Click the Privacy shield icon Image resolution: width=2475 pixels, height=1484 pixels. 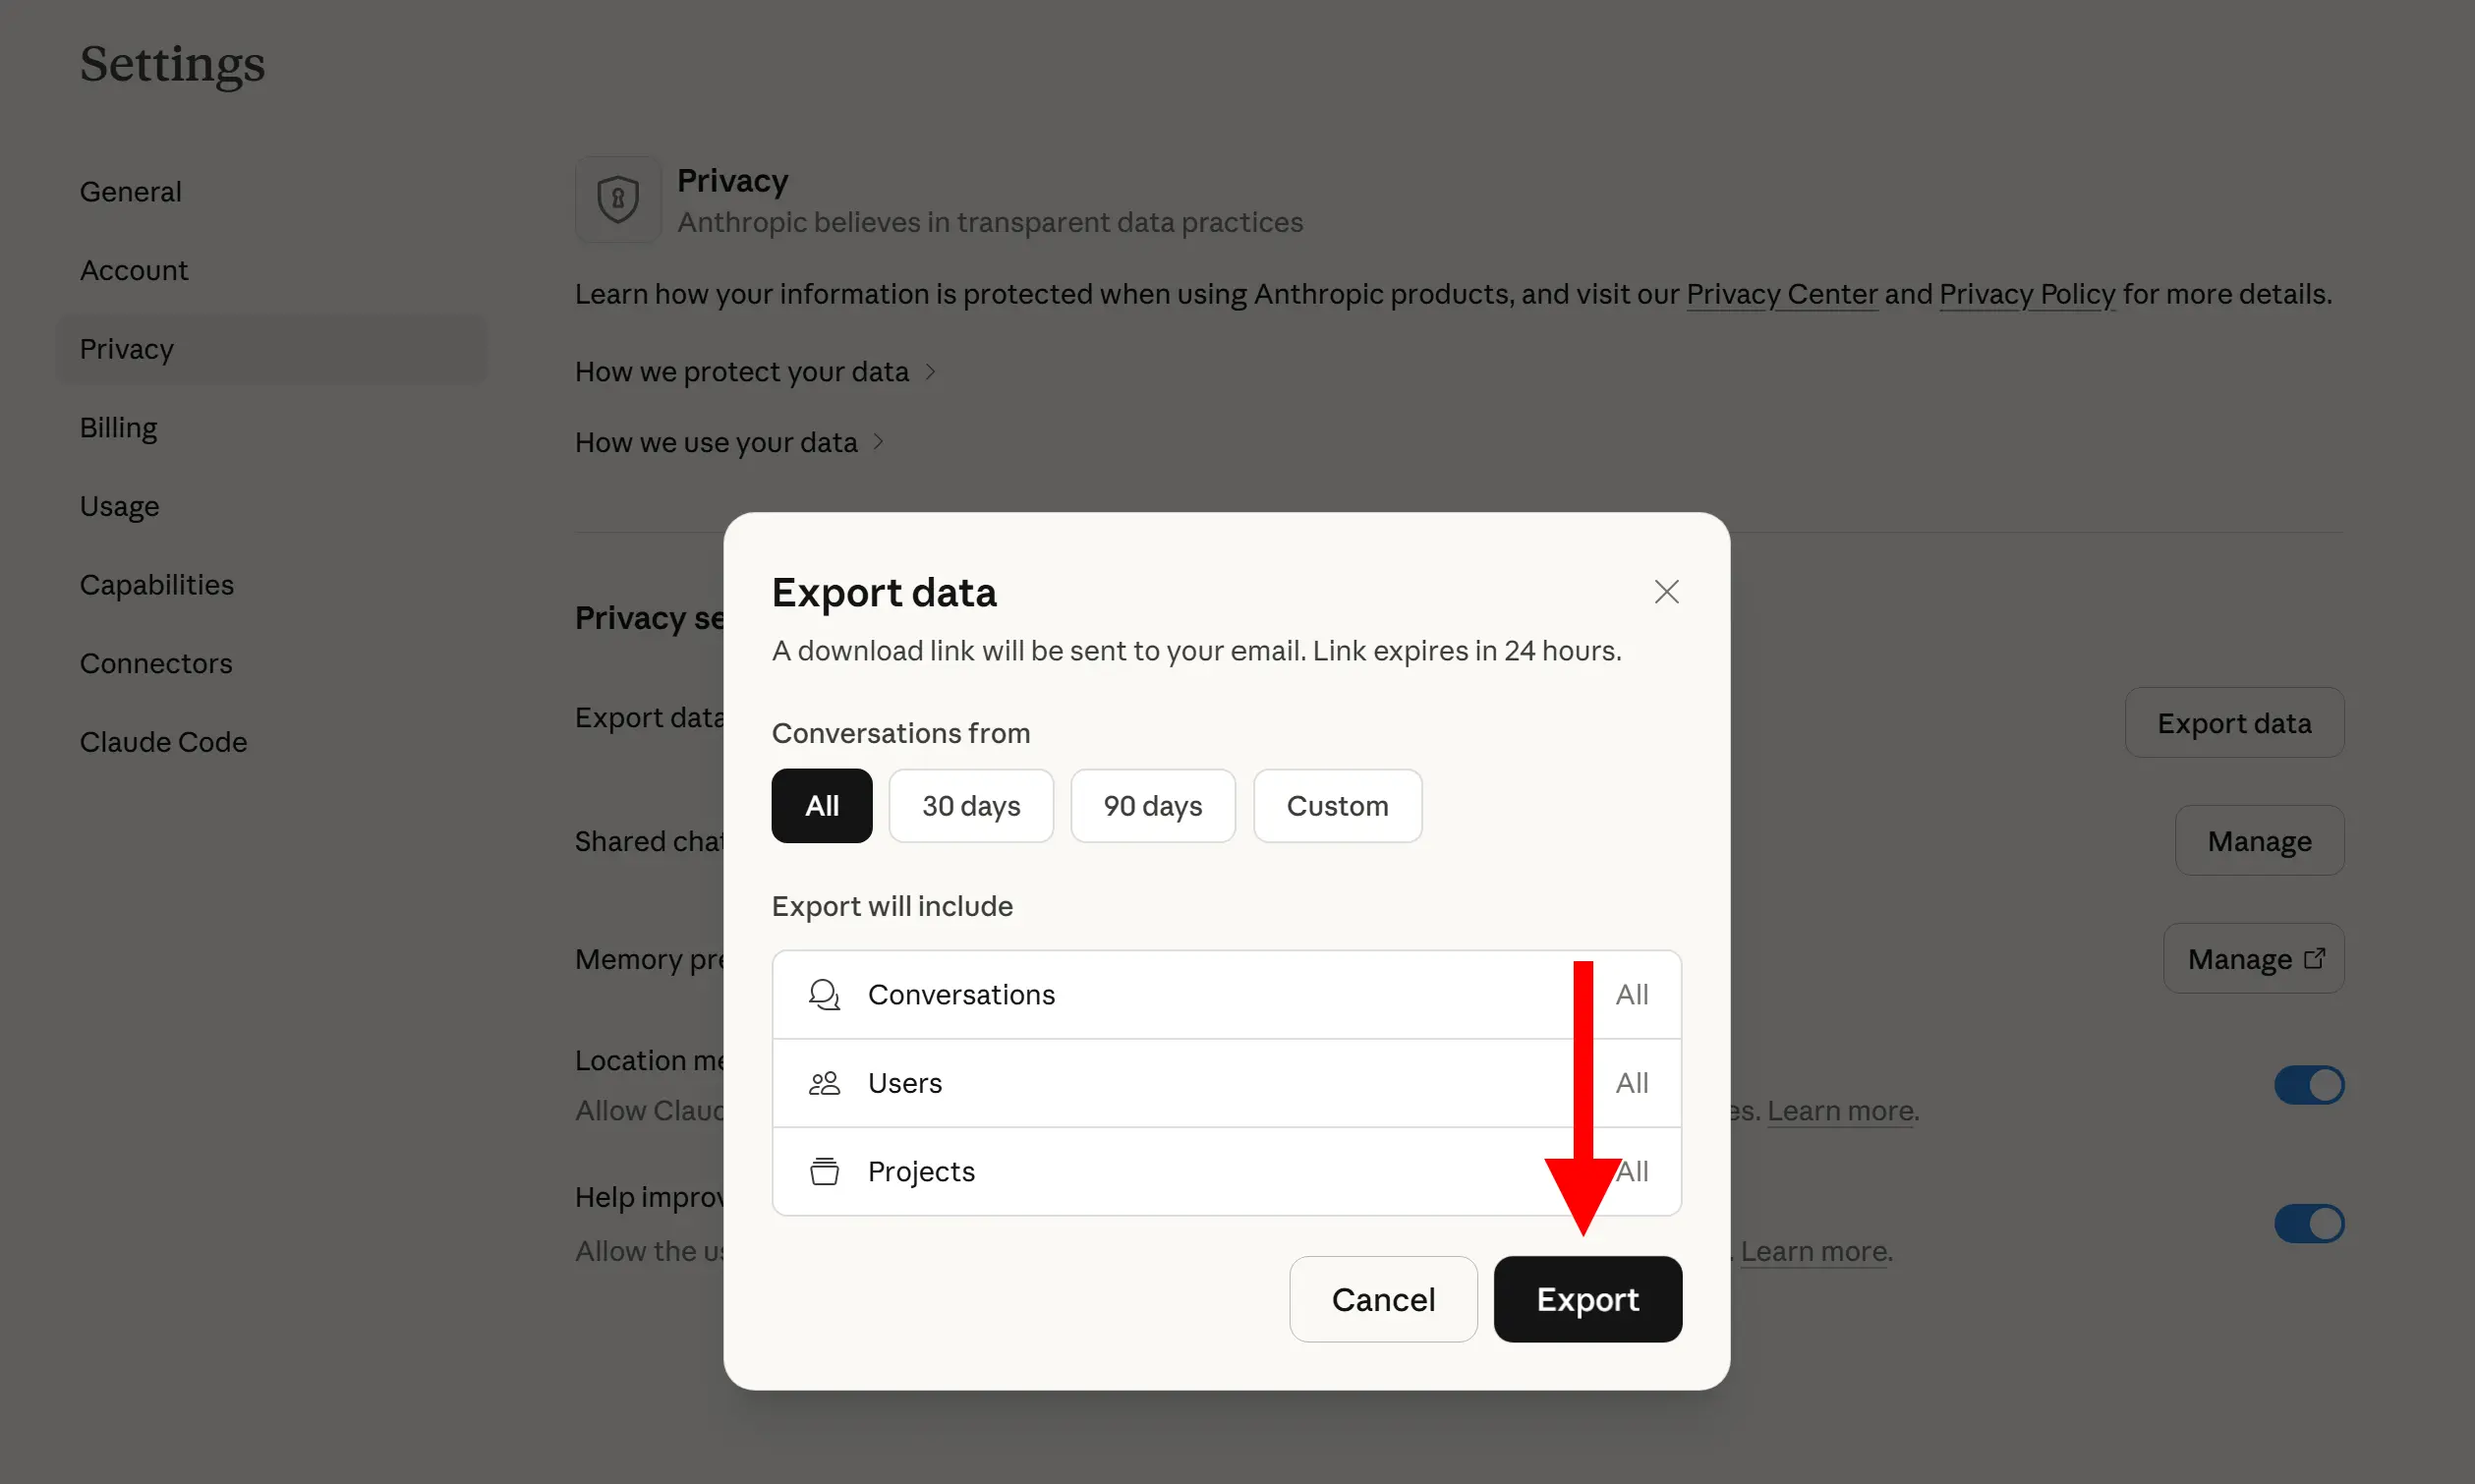[618, 199]
